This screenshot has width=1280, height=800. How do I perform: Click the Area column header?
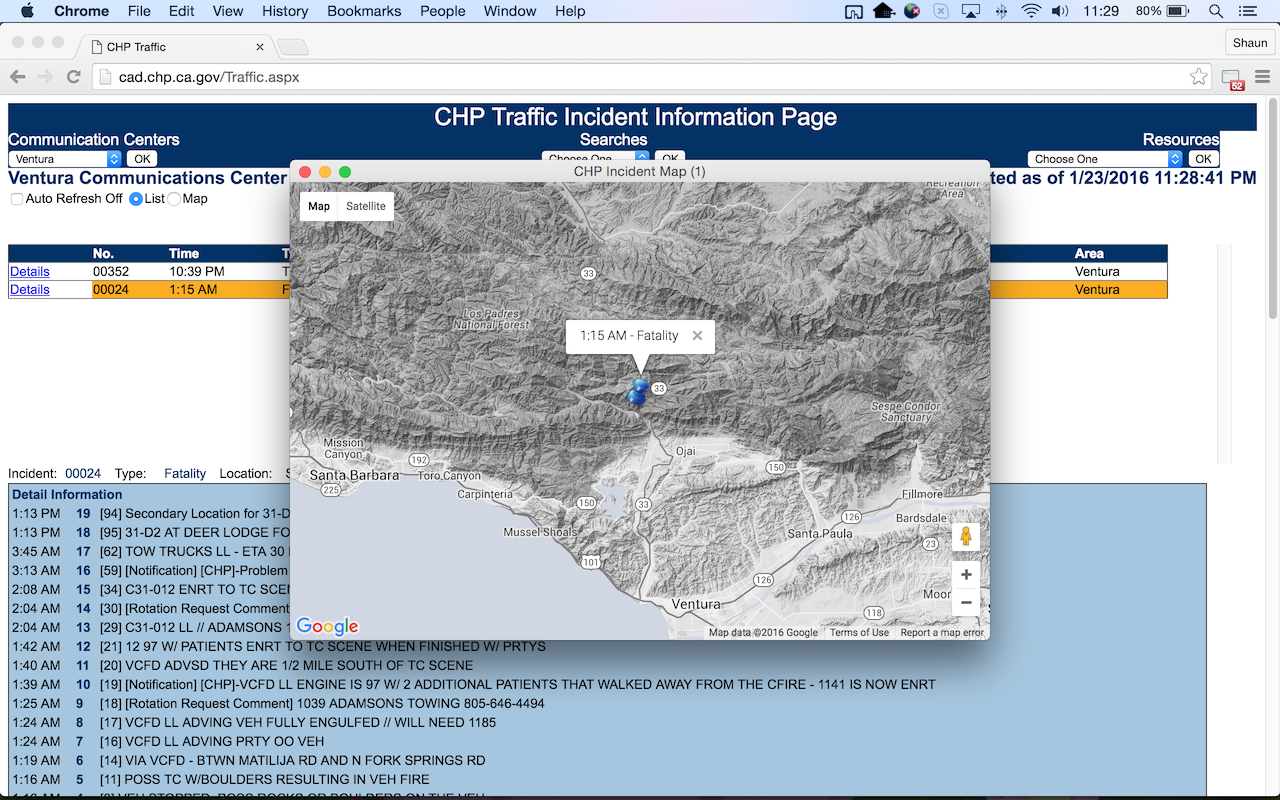pyautogui.click(x=1088, y=254)
